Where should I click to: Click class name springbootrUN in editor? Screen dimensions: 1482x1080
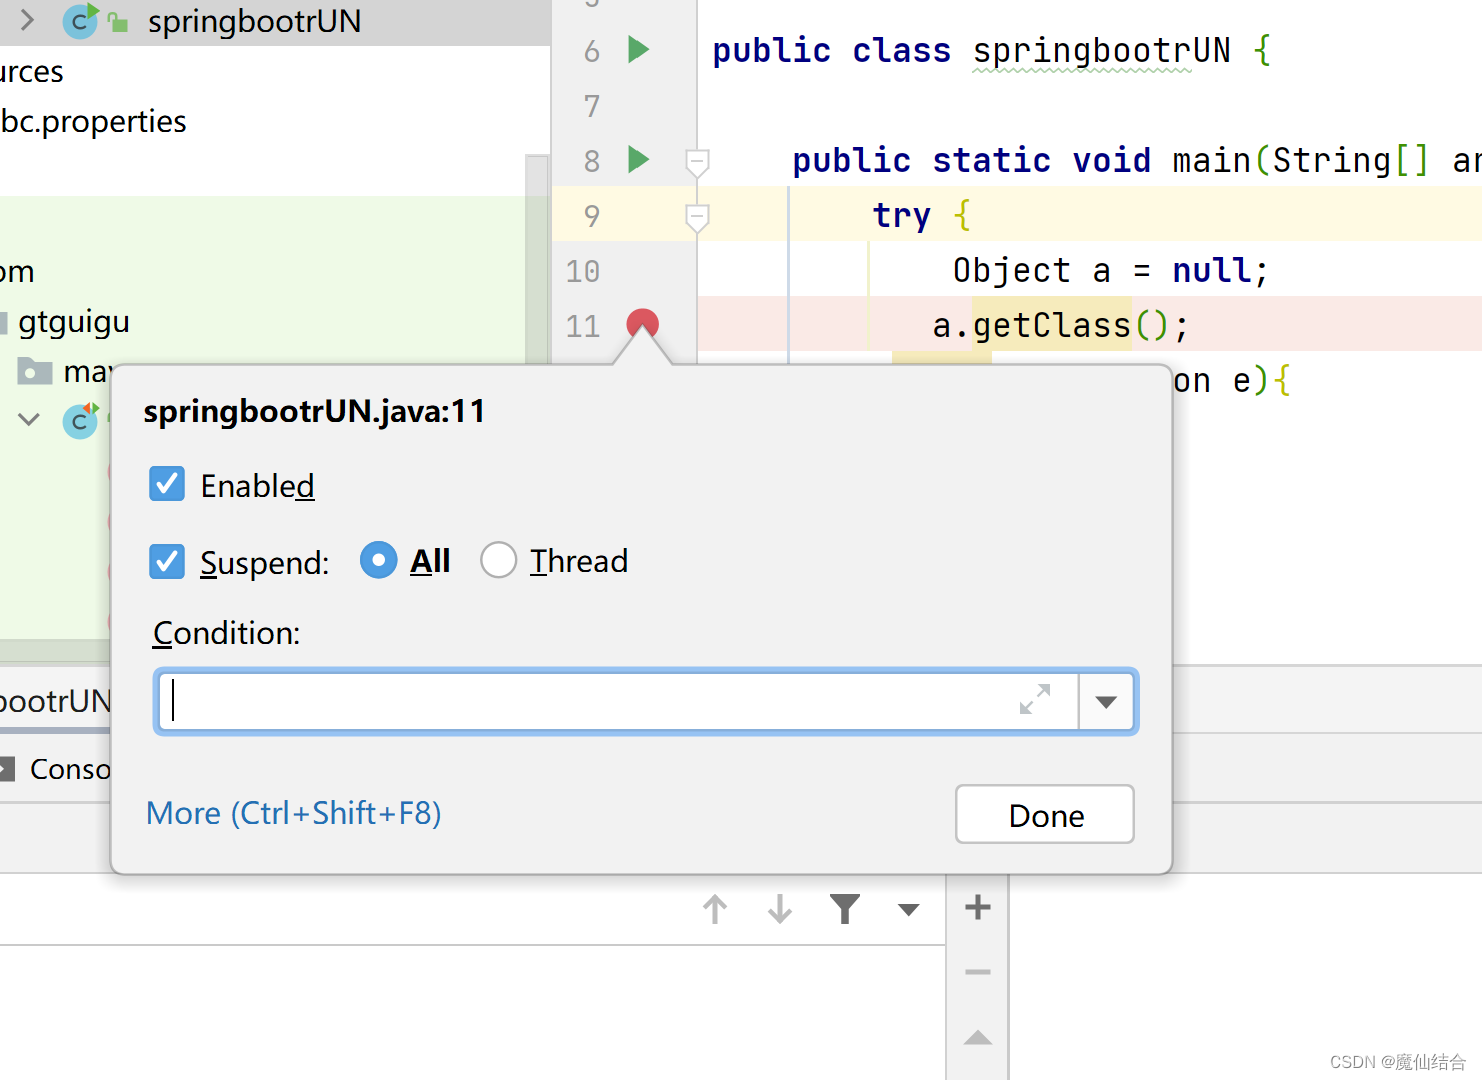pyautogui.click(x=1101, y=50)
